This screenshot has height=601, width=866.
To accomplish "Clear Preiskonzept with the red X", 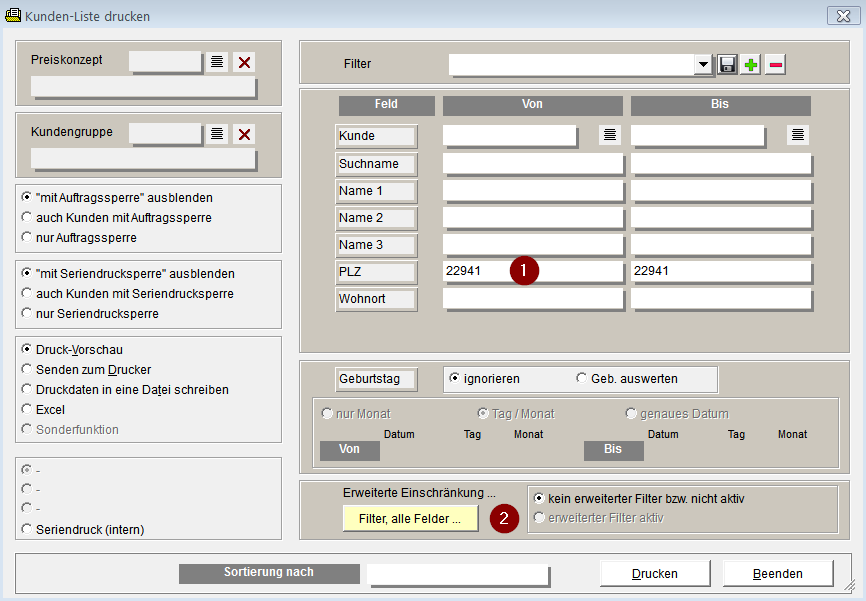I will point(244,62).
